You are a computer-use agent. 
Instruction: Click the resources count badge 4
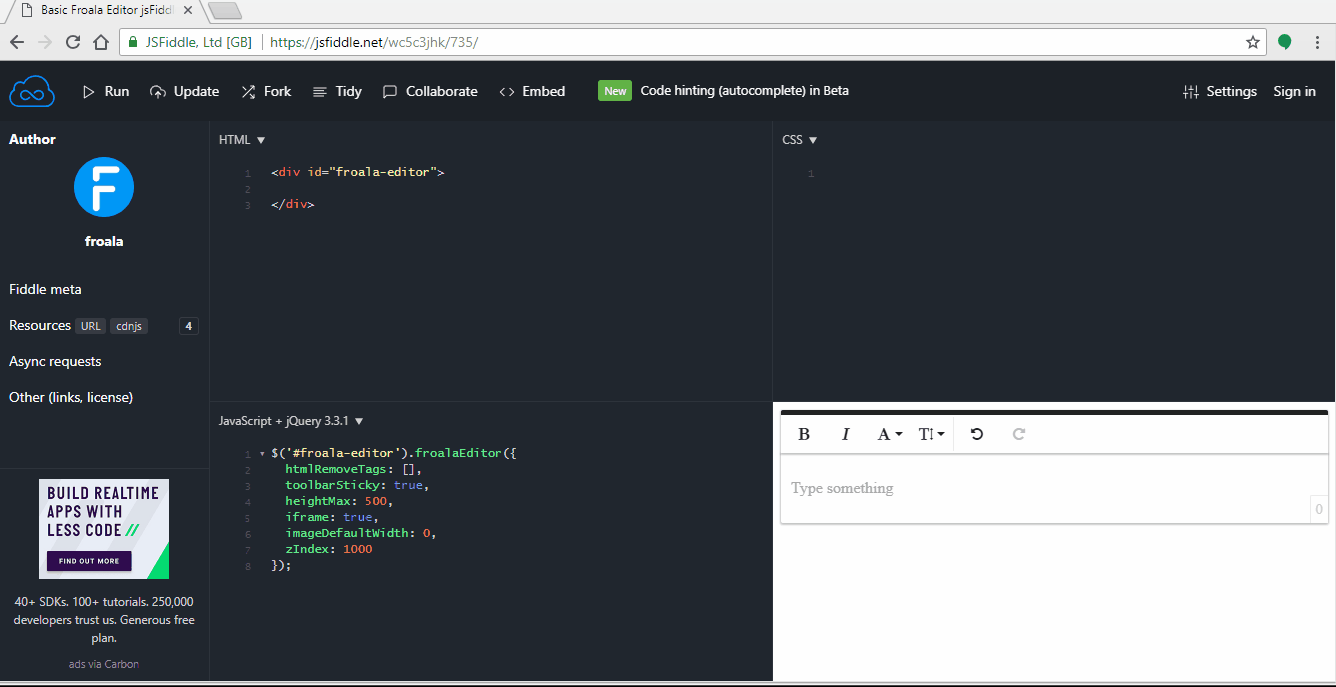188,326
